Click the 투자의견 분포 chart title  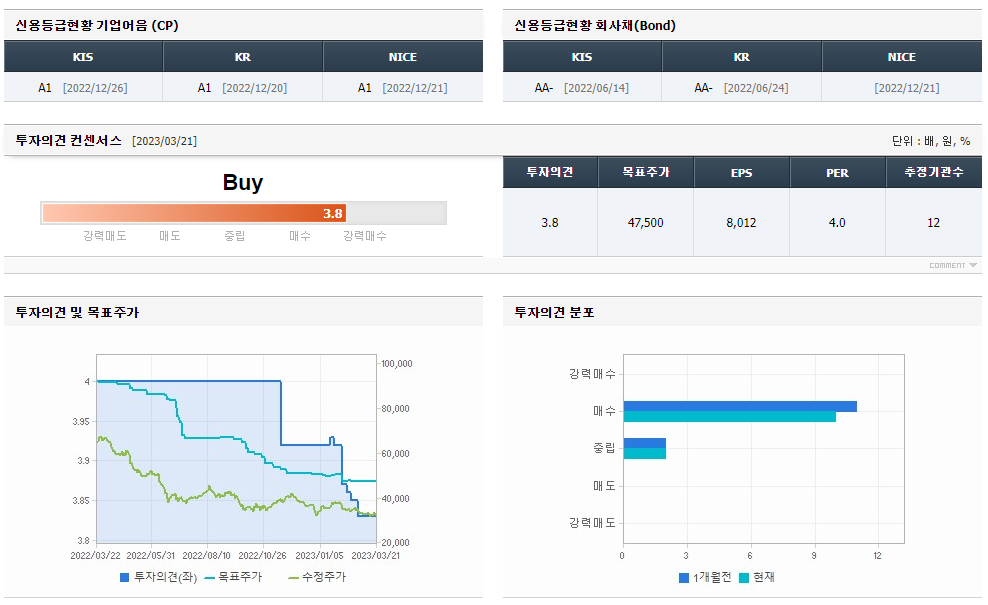554,312
